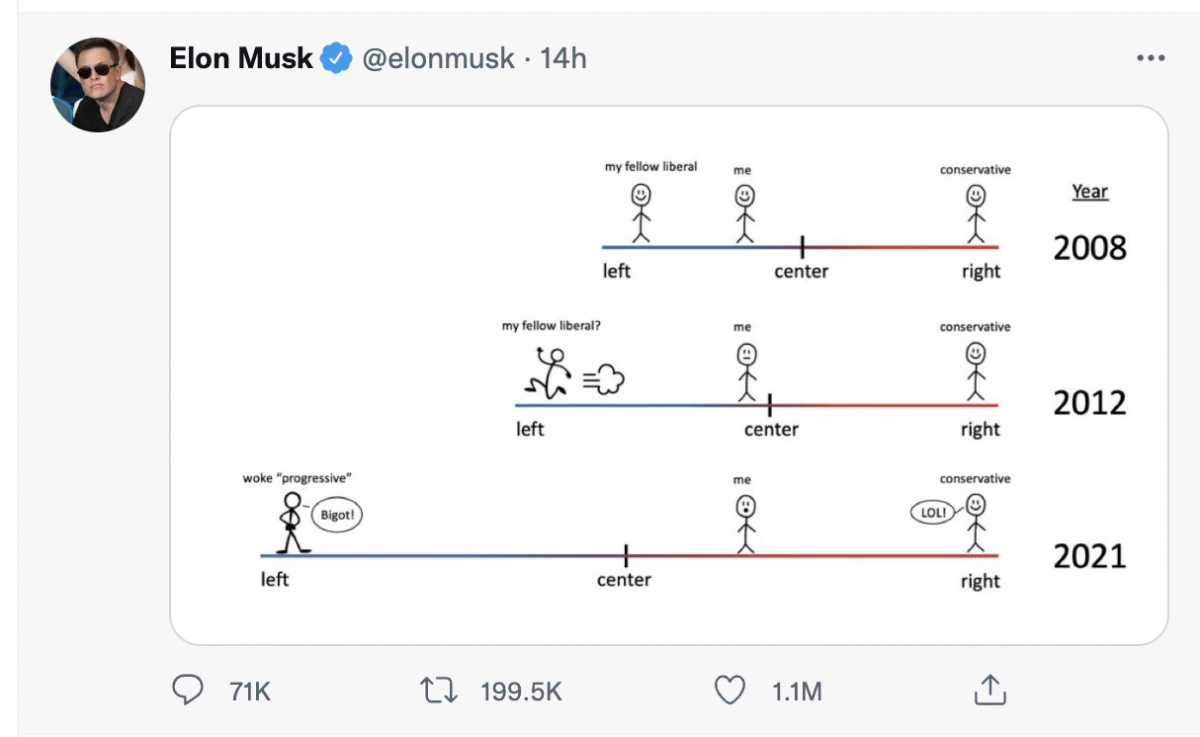Click the 2021 year label in the image

click(x=1089, y=556)
